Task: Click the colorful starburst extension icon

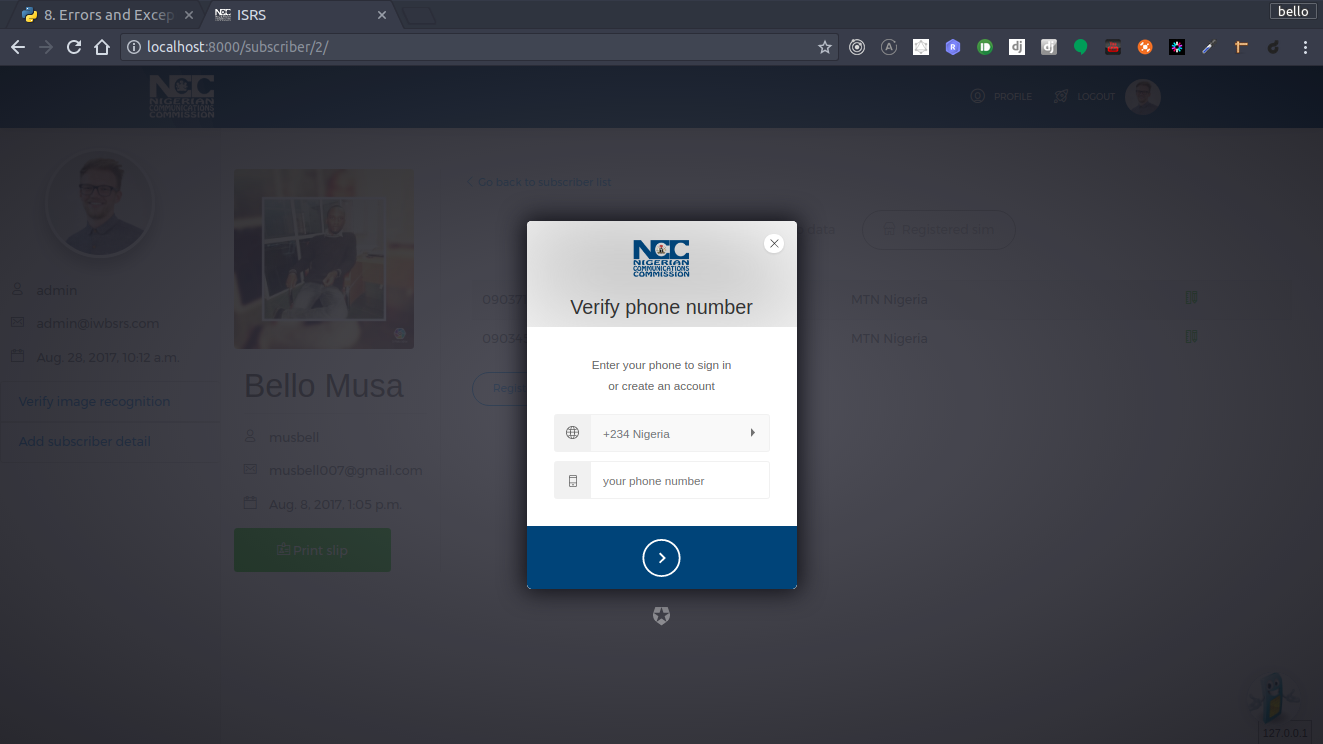Action: (1177, 47)
